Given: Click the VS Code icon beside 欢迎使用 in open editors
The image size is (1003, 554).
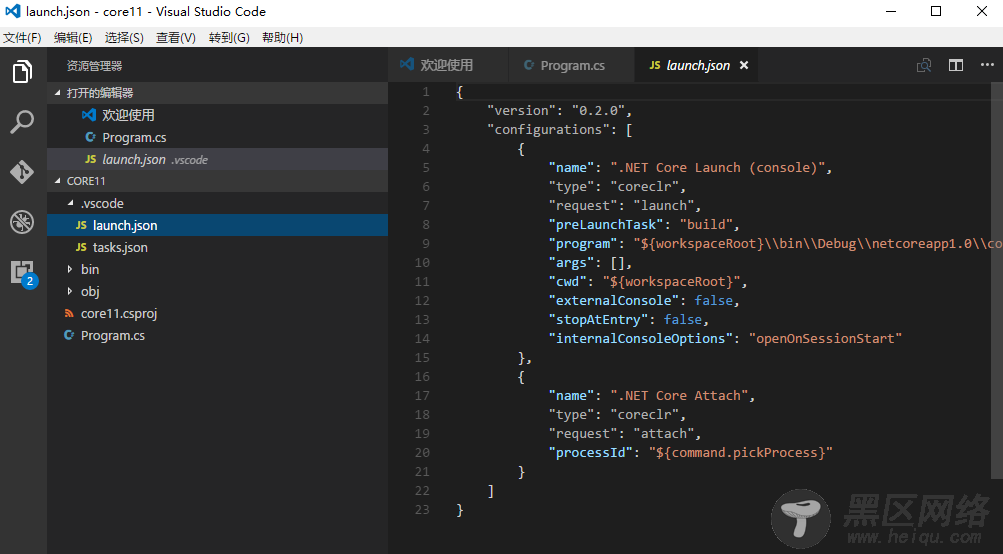Looking at the screenshot, I should pyautogui.click(x=89, y=115).
